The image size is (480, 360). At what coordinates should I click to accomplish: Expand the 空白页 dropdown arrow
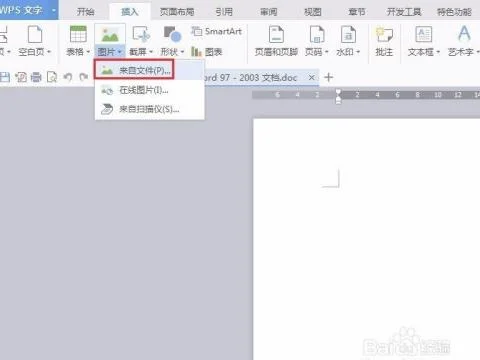pos(49,52)
